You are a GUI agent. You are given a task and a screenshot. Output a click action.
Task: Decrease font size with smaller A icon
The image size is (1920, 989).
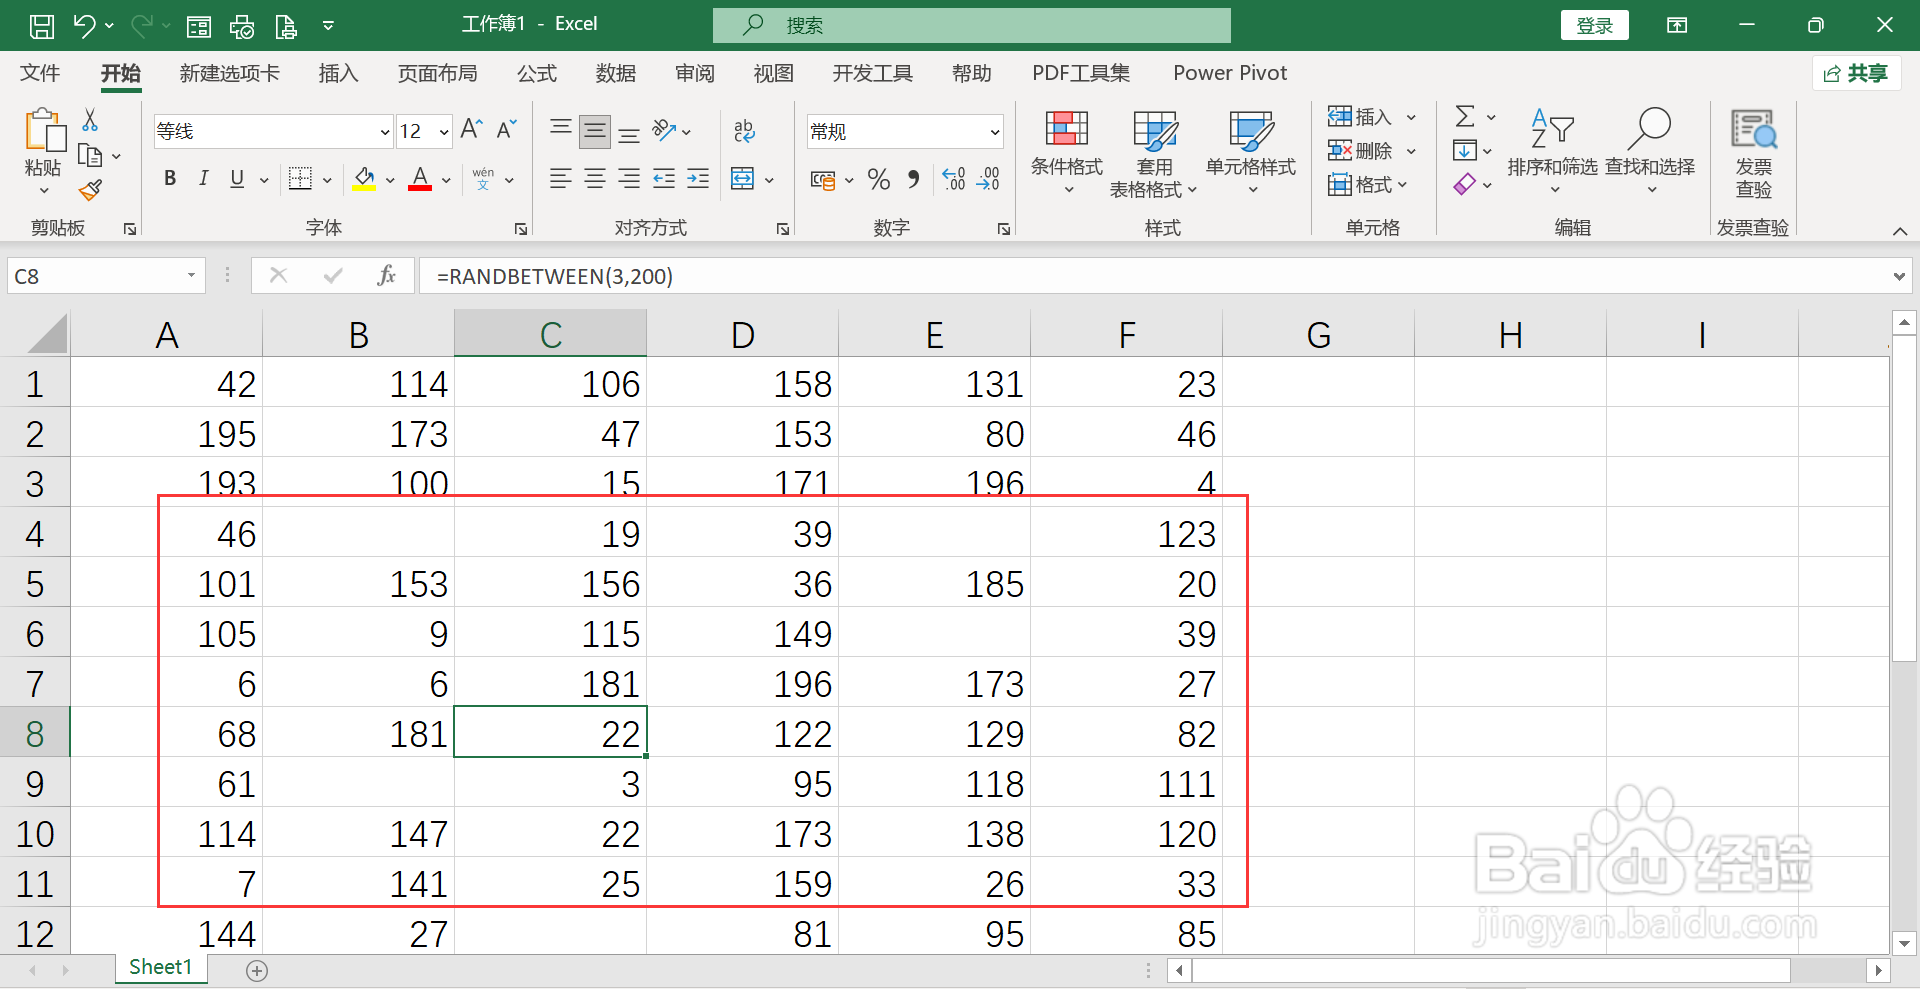point(507,130)
